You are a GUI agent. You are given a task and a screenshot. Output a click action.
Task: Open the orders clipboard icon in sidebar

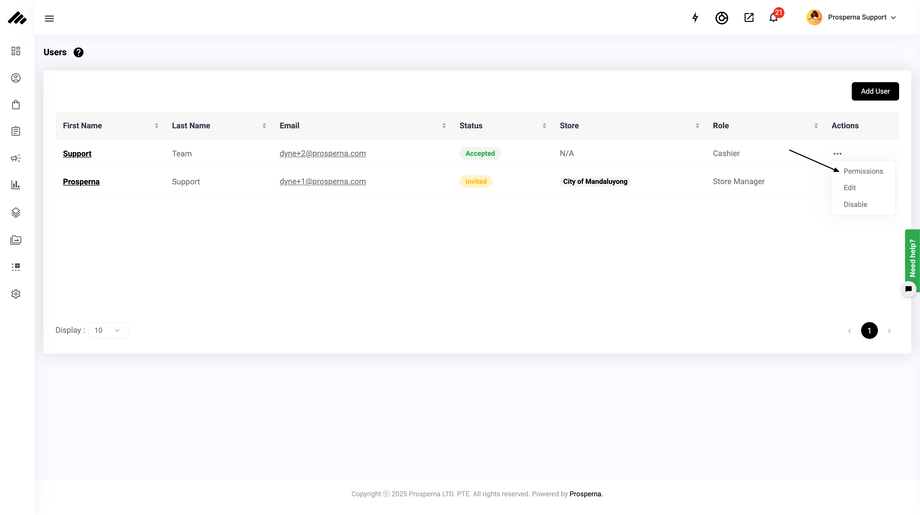[x=16, y=131]
